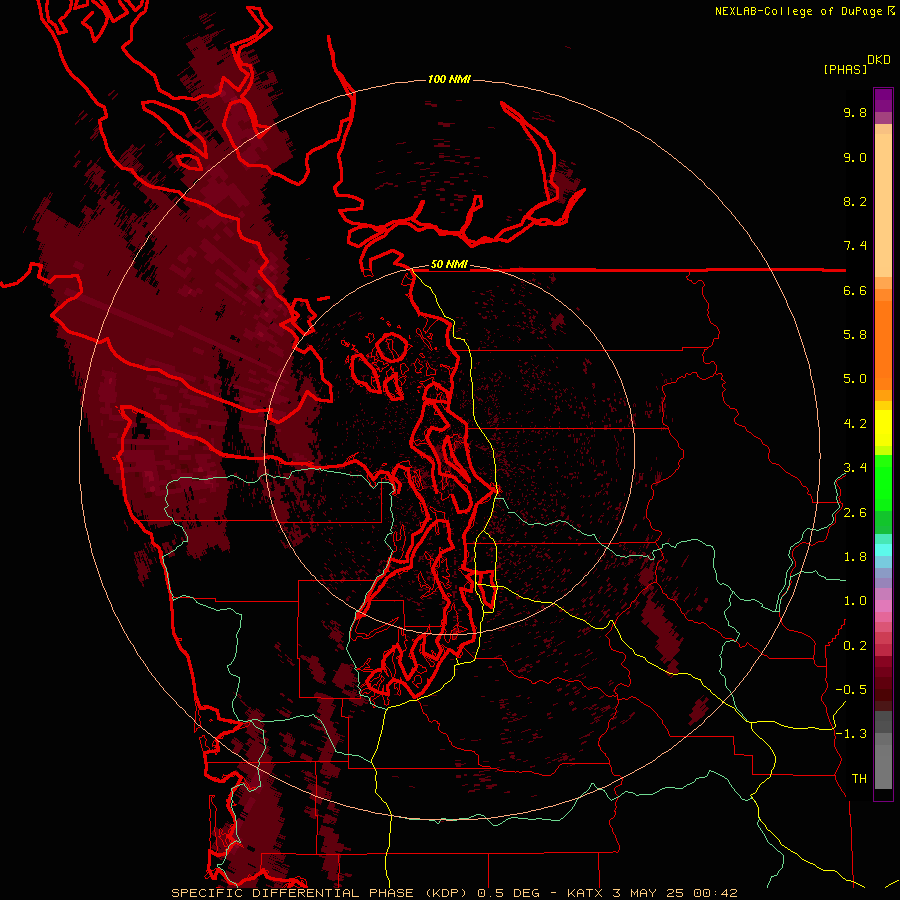This screenshot has width=900, height=900.
Task: Pick the cyan segment of the color bar
Action: coord(883,549)
